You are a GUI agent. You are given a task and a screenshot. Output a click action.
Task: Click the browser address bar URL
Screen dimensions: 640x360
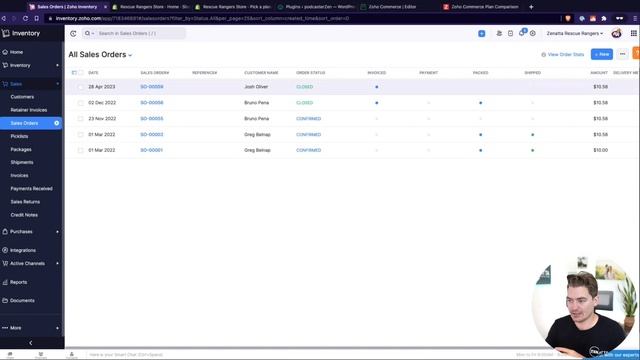click(x=202, y=18)
